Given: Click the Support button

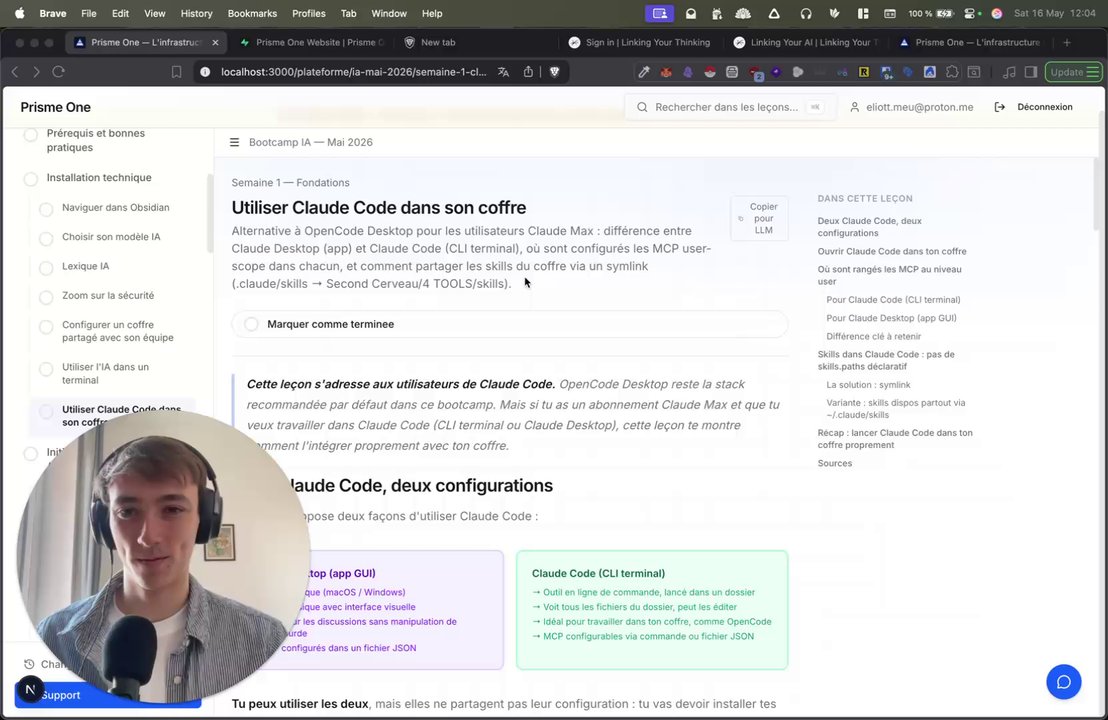Looking at the screenshot, I should (107, 695).
